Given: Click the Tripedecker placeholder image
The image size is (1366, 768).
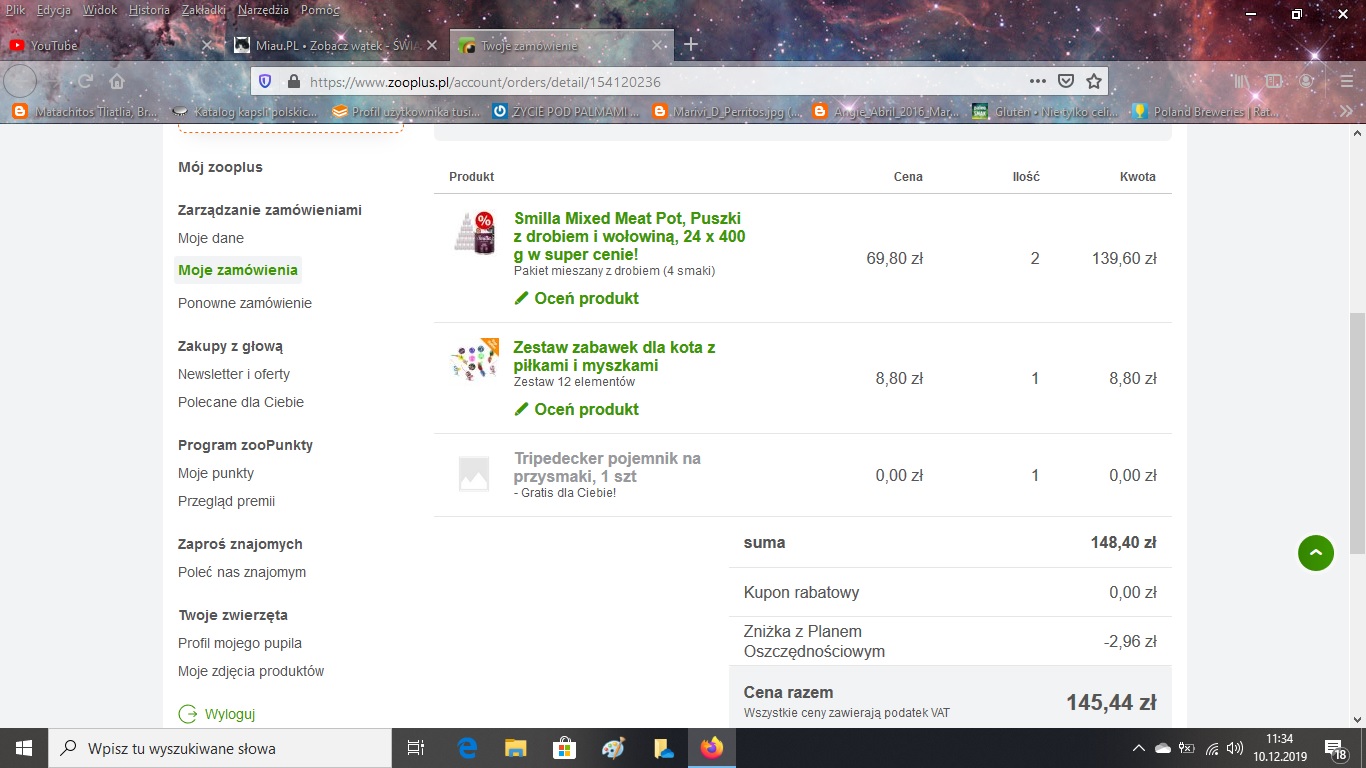Looking at the screenshot, I should [474, 473].
